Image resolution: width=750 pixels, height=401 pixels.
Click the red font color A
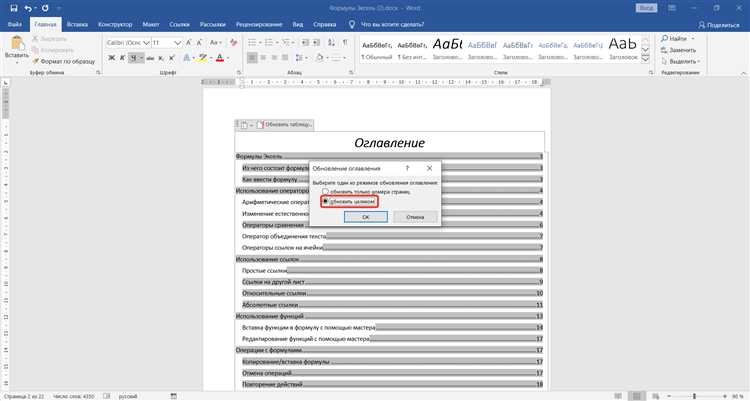(220, 58)
